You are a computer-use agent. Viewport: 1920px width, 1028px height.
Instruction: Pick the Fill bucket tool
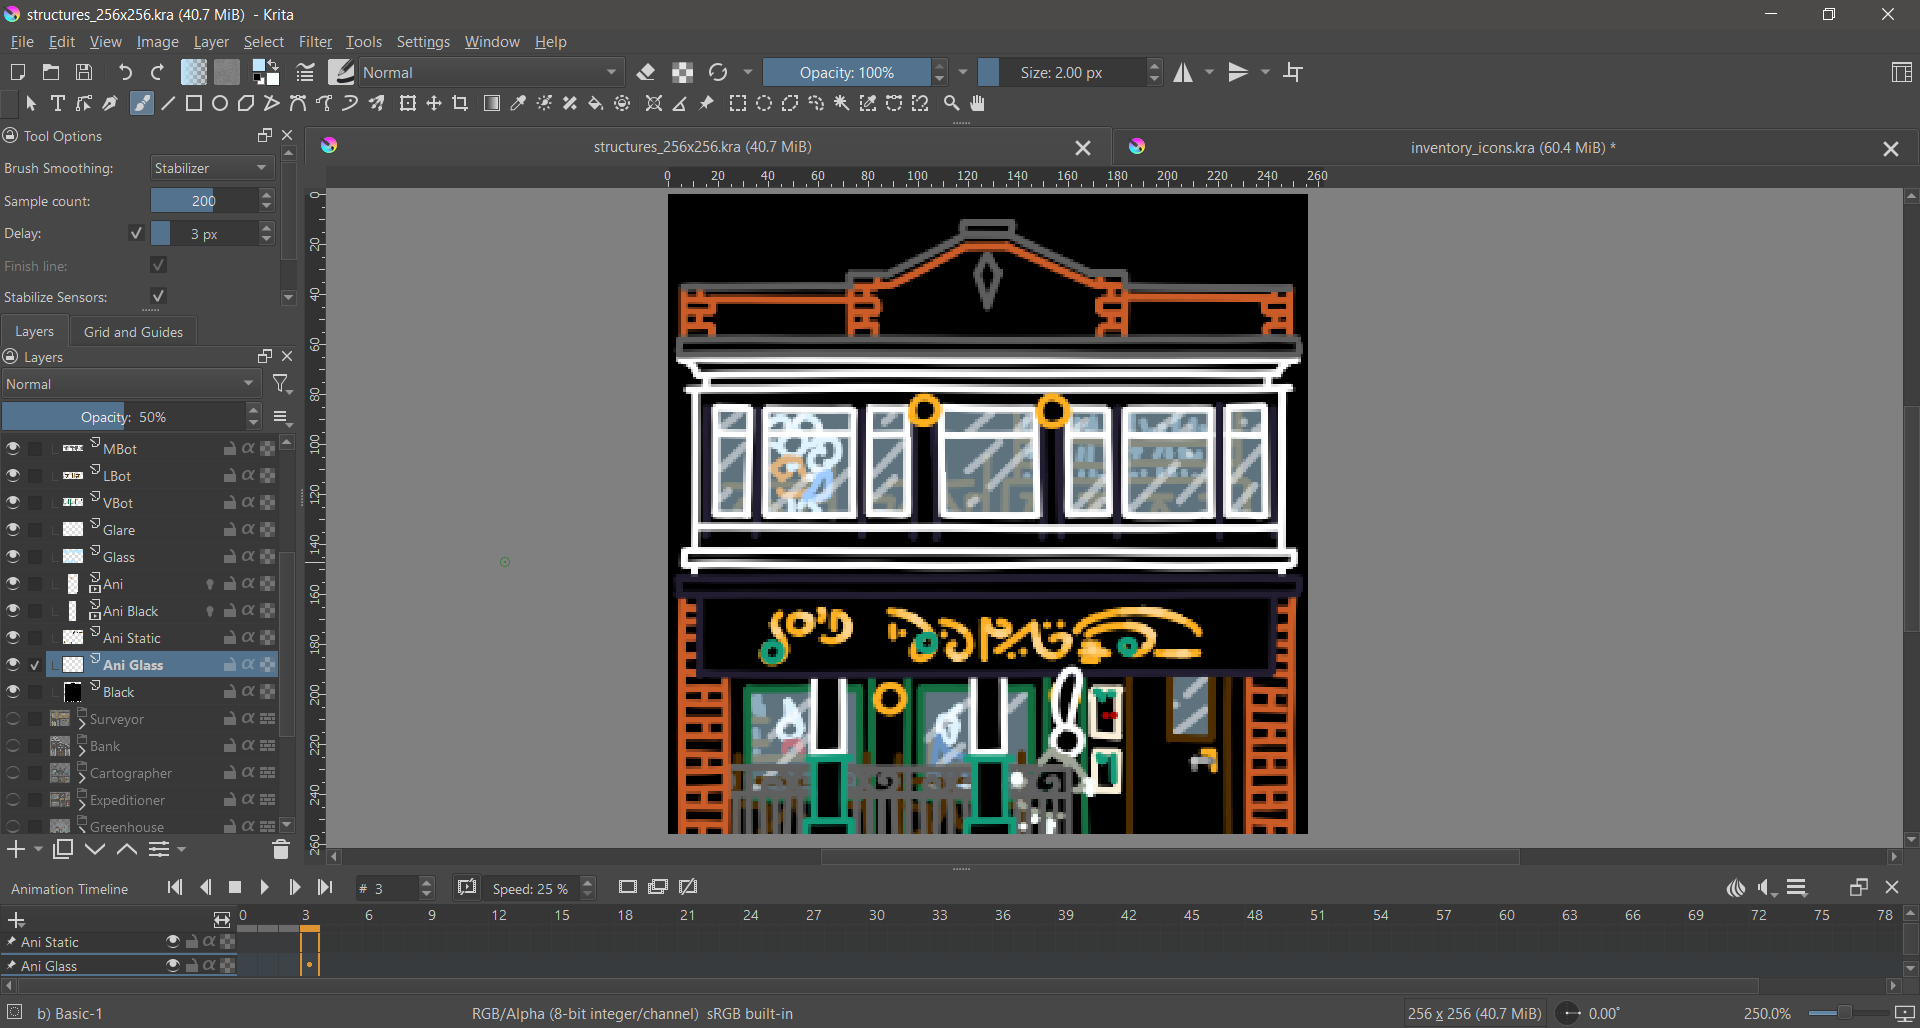click(x=596, y=103)
